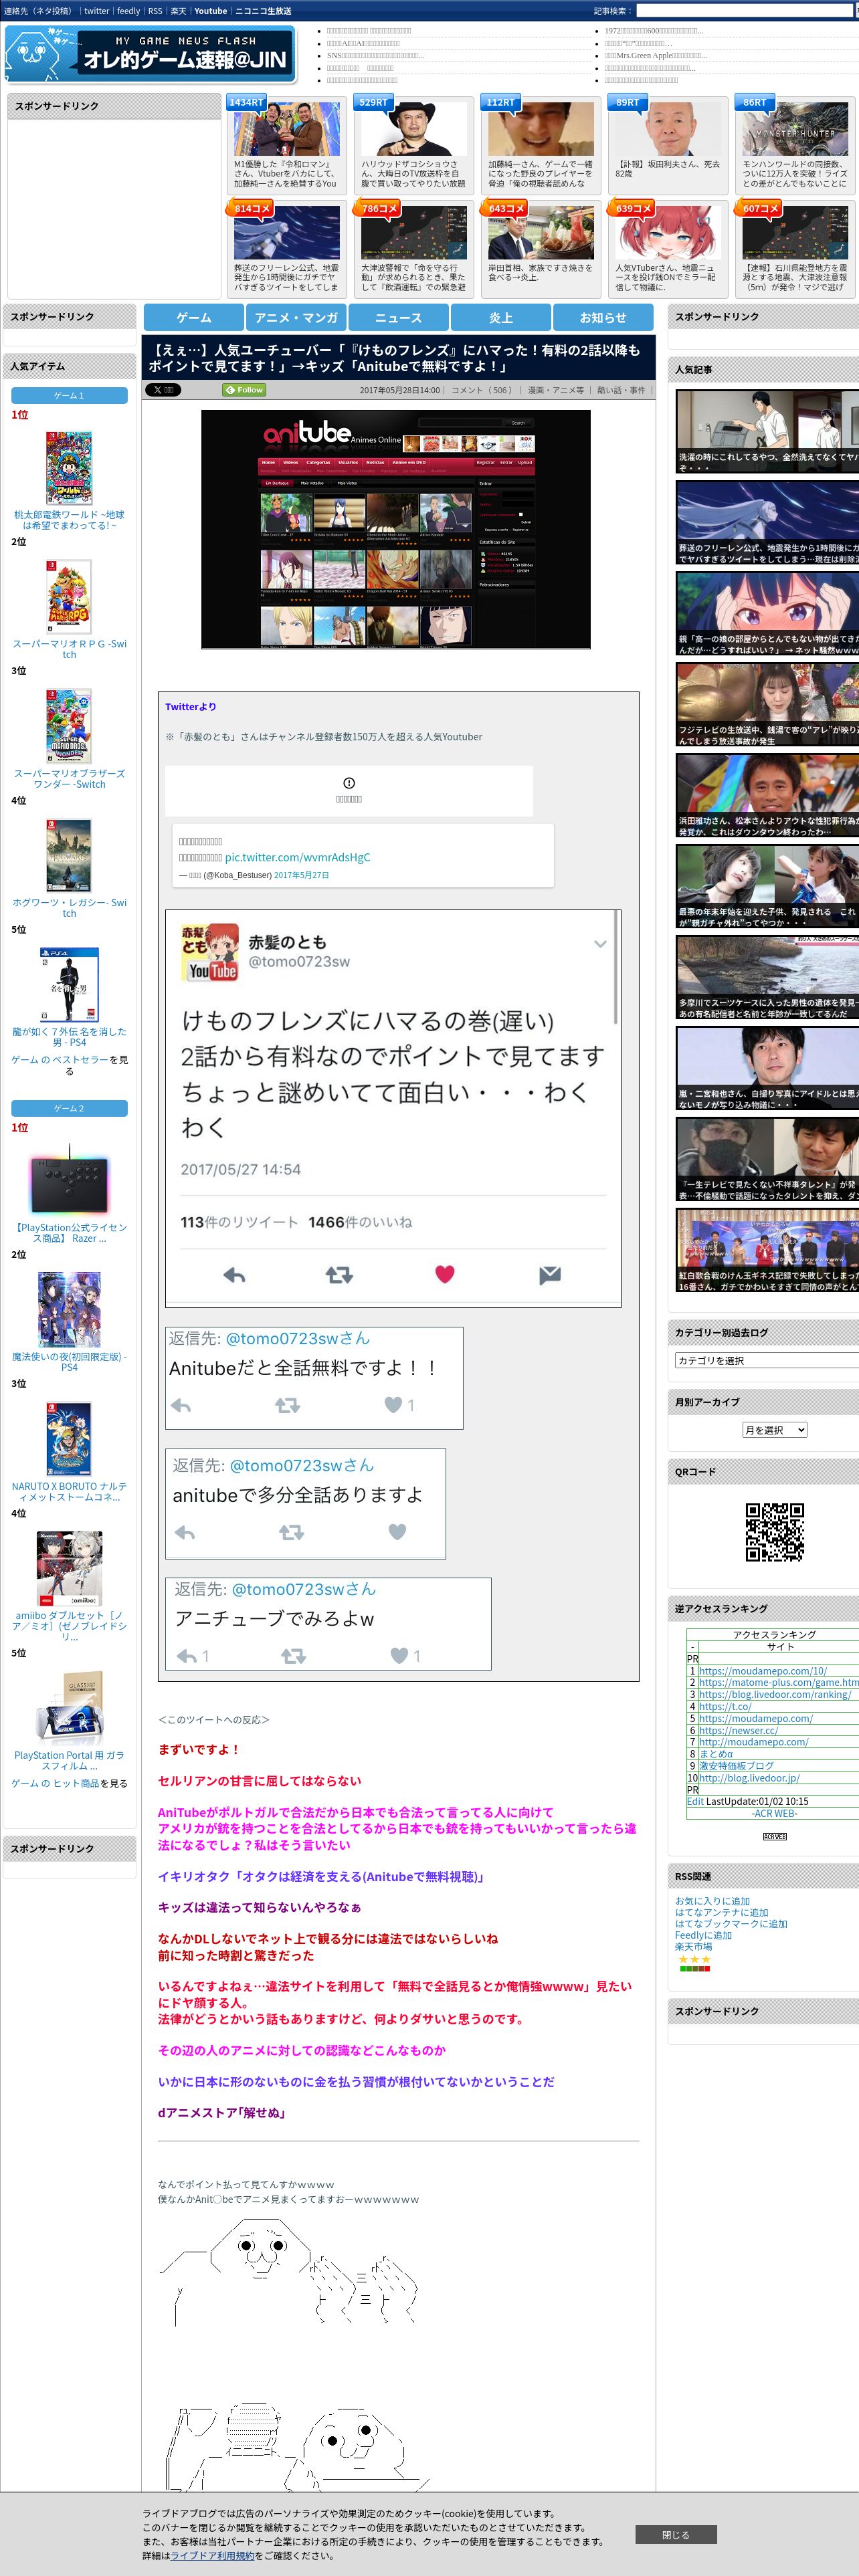Click reply arrow on アニチューブでみろよw reply
The image size is (859, 2576).
coord(187,1656)
